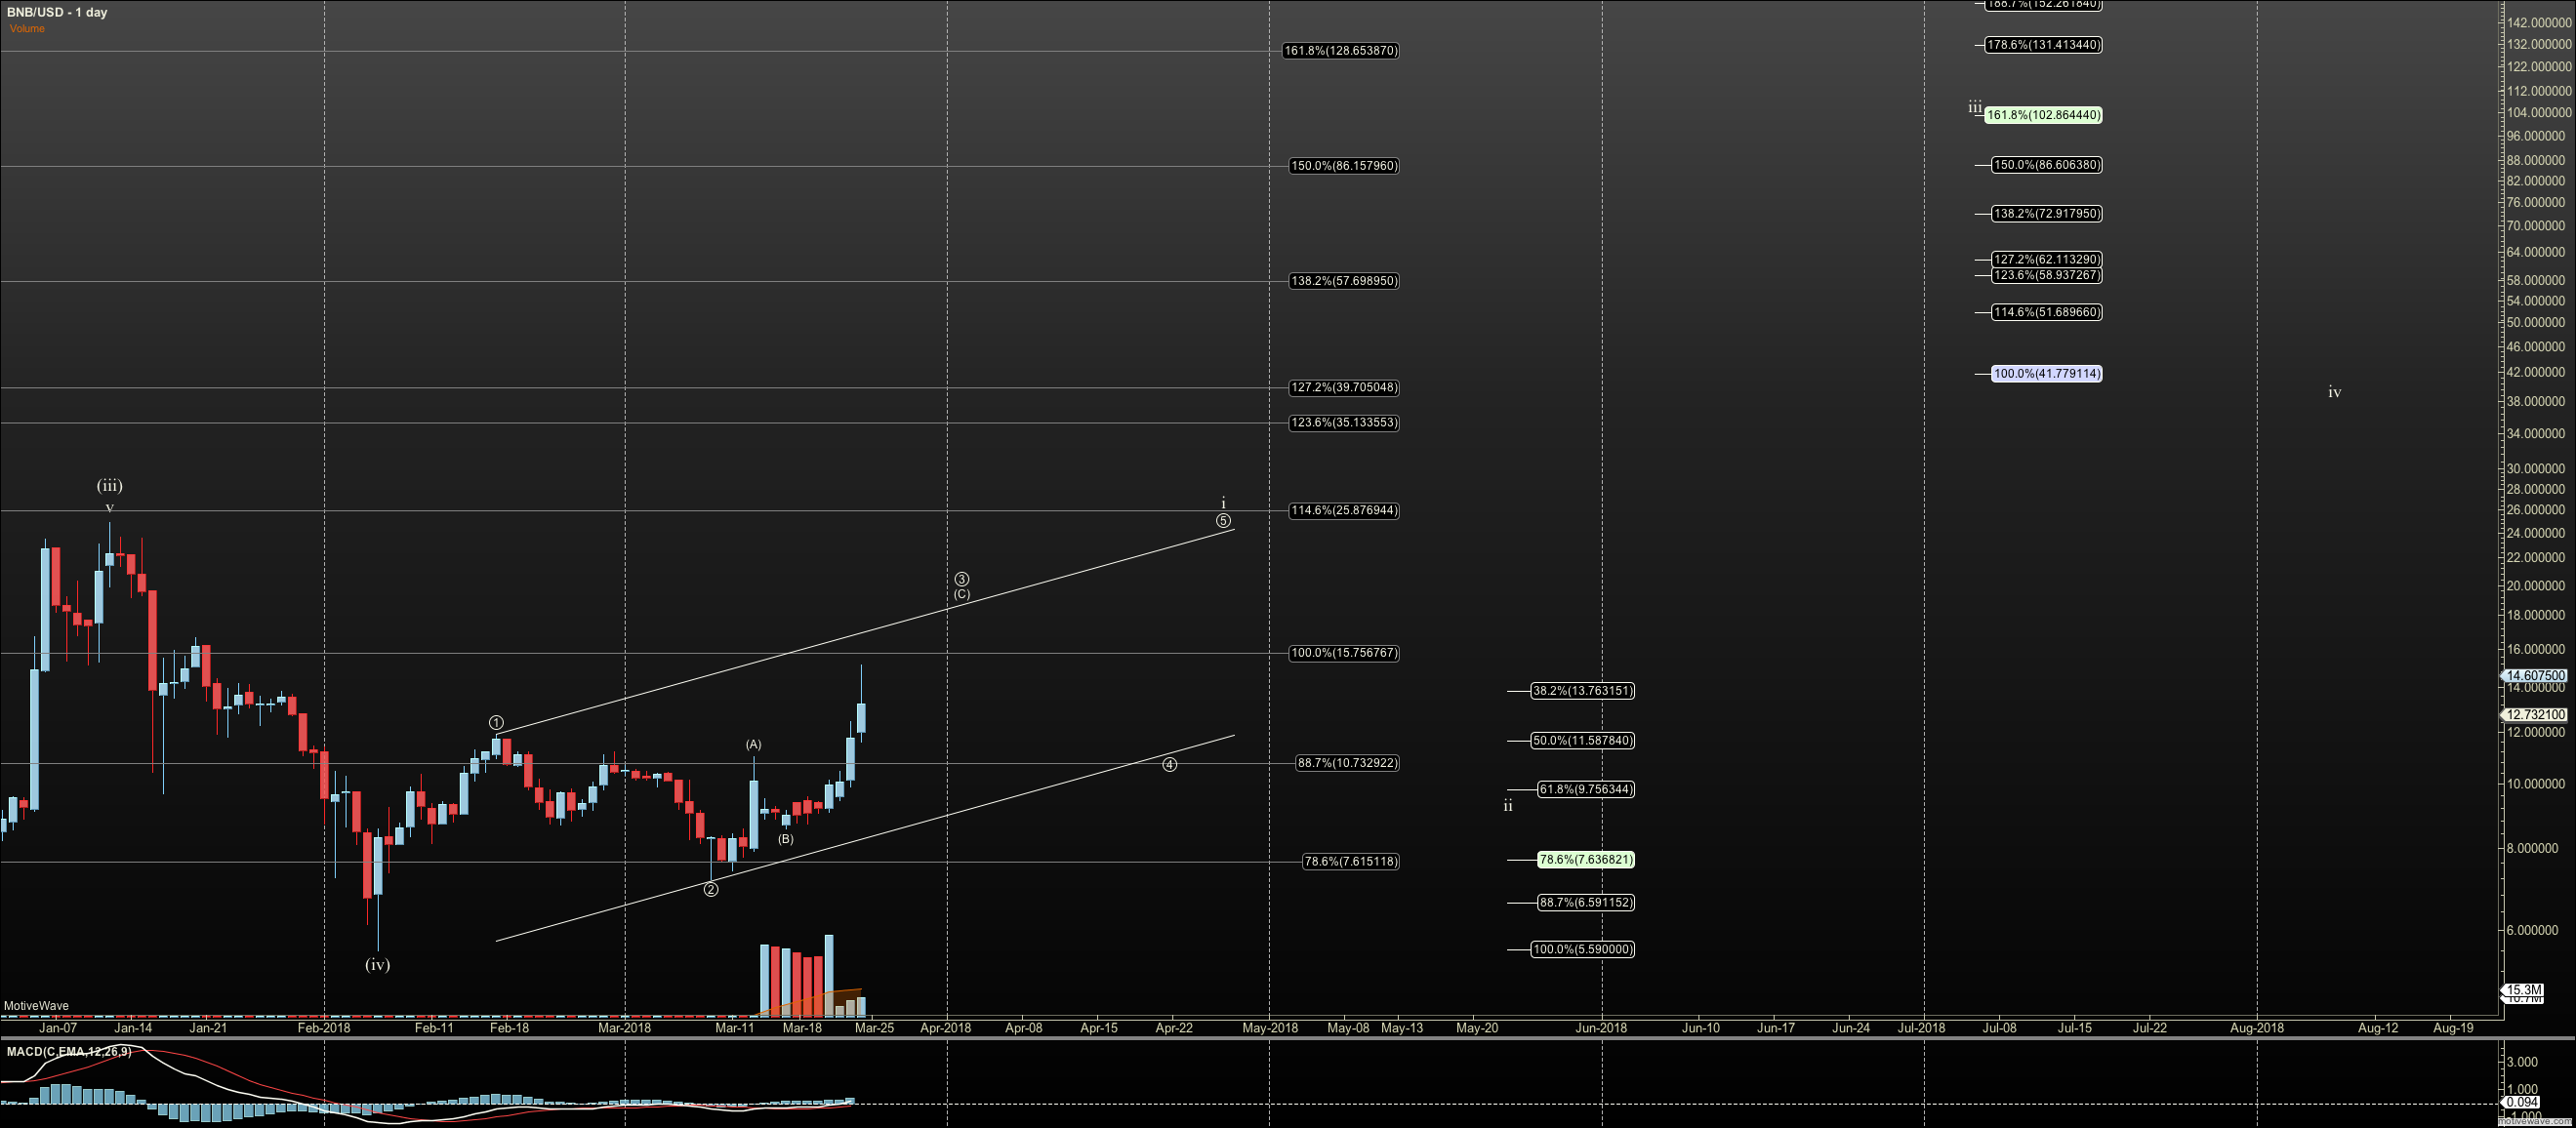
Task: Click the BNB/USD - 1 day title
Action: click(57, 12)
